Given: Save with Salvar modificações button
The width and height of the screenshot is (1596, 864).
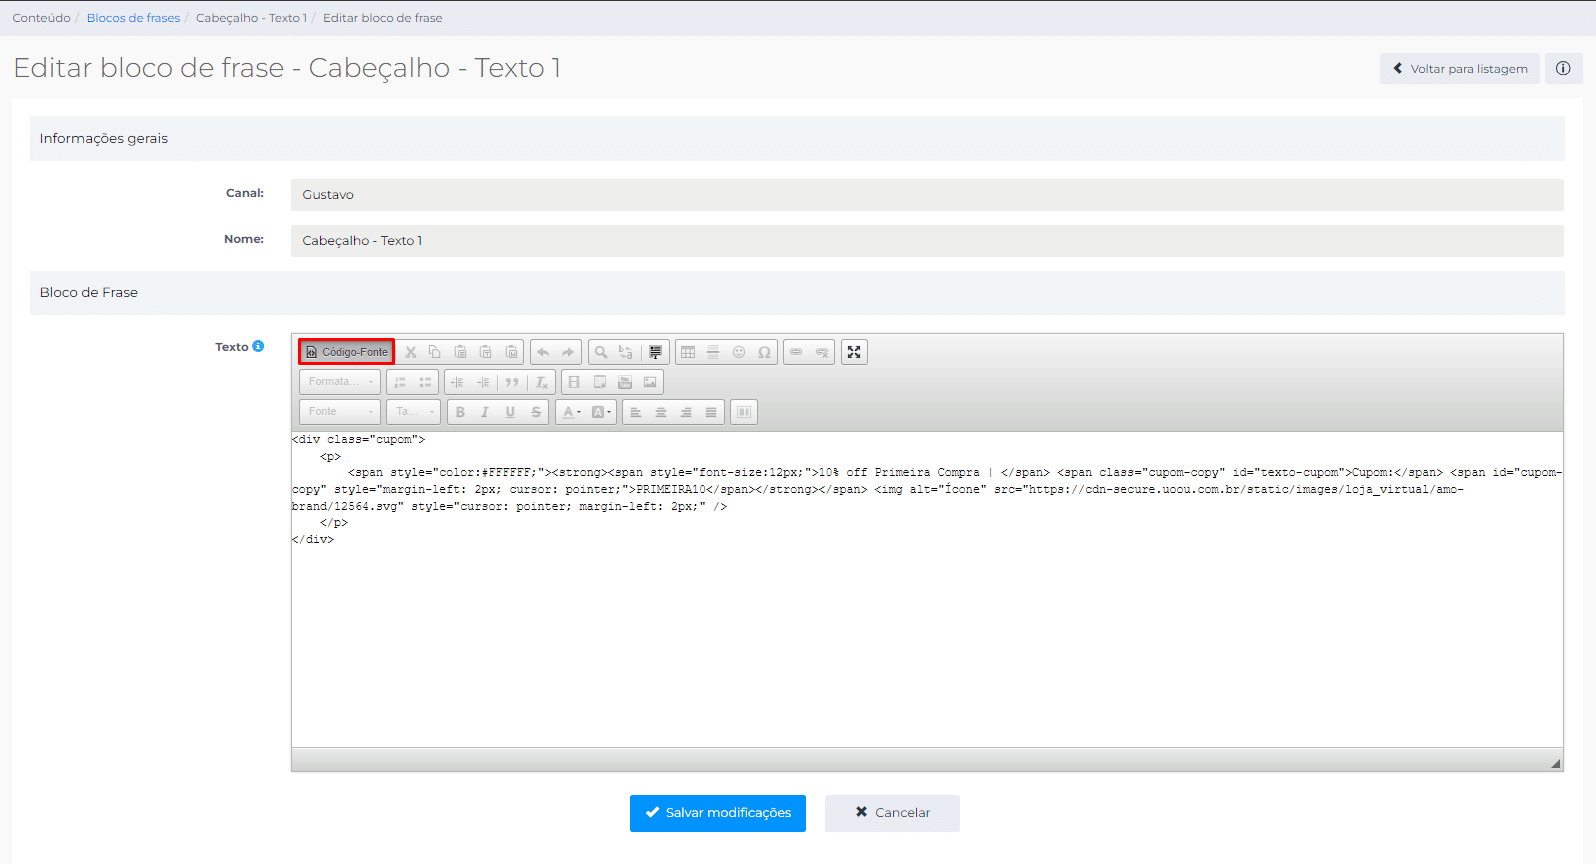Looking at the screenshot, I should [x=718, y=813].
